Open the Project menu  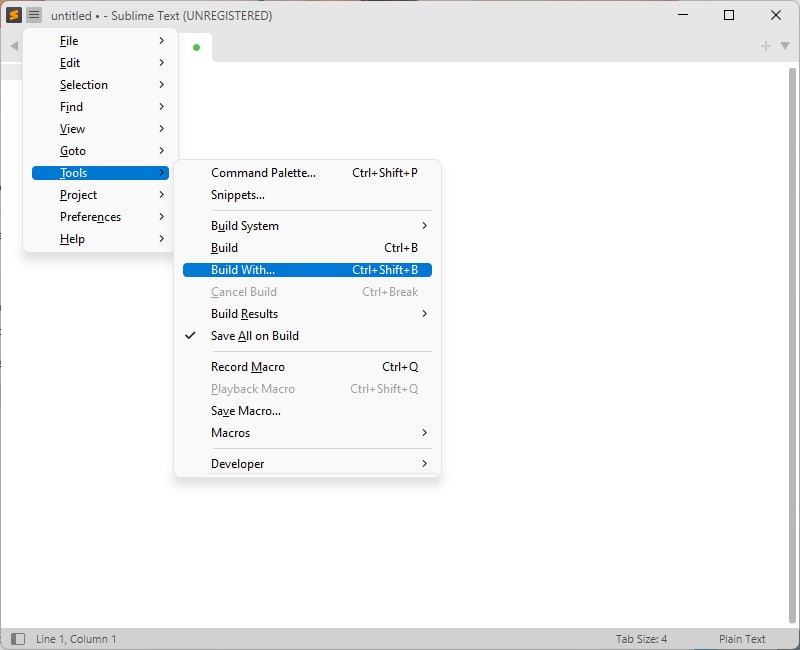click(100, 195)
